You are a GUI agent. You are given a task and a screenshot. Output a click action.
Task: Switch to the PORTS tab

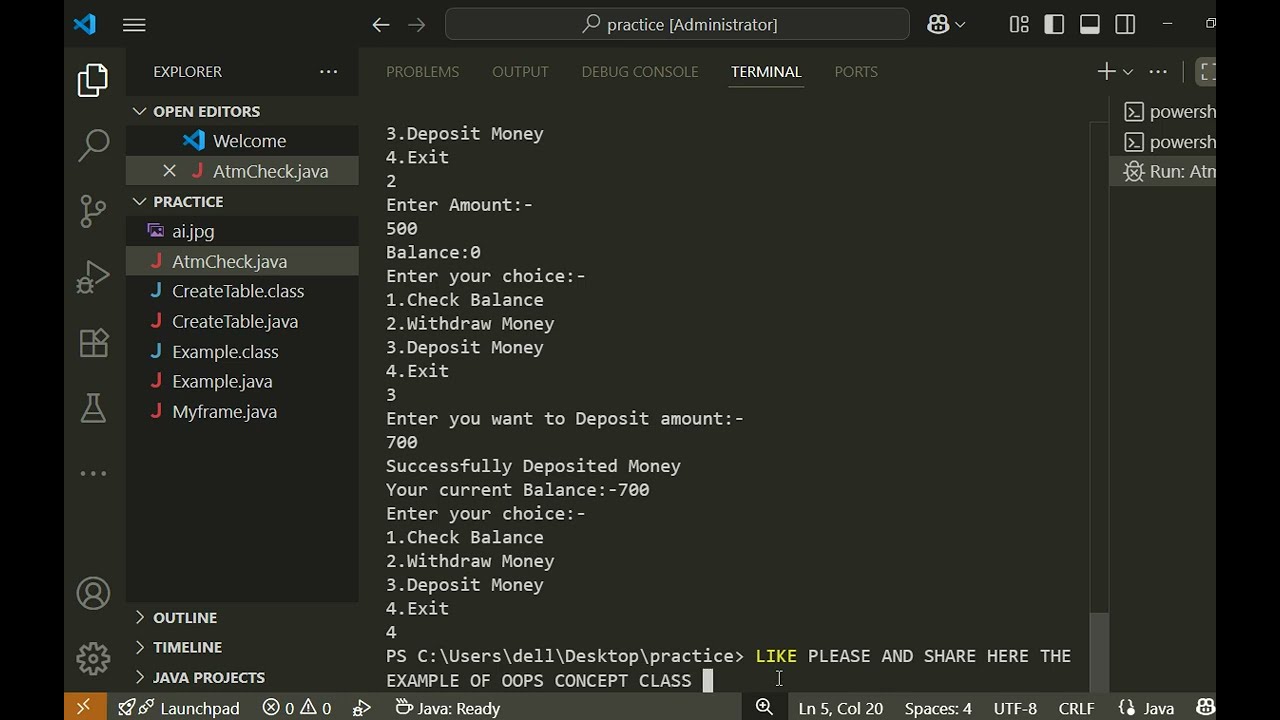(x=856, y=72)
